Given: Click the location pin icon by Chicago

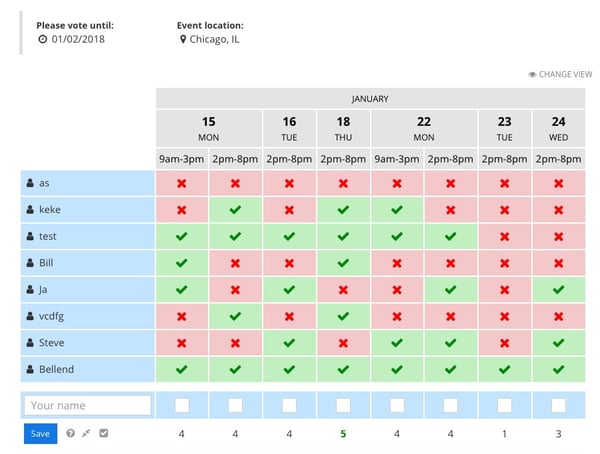Looking at the screenshot, I should click(183, 39).
